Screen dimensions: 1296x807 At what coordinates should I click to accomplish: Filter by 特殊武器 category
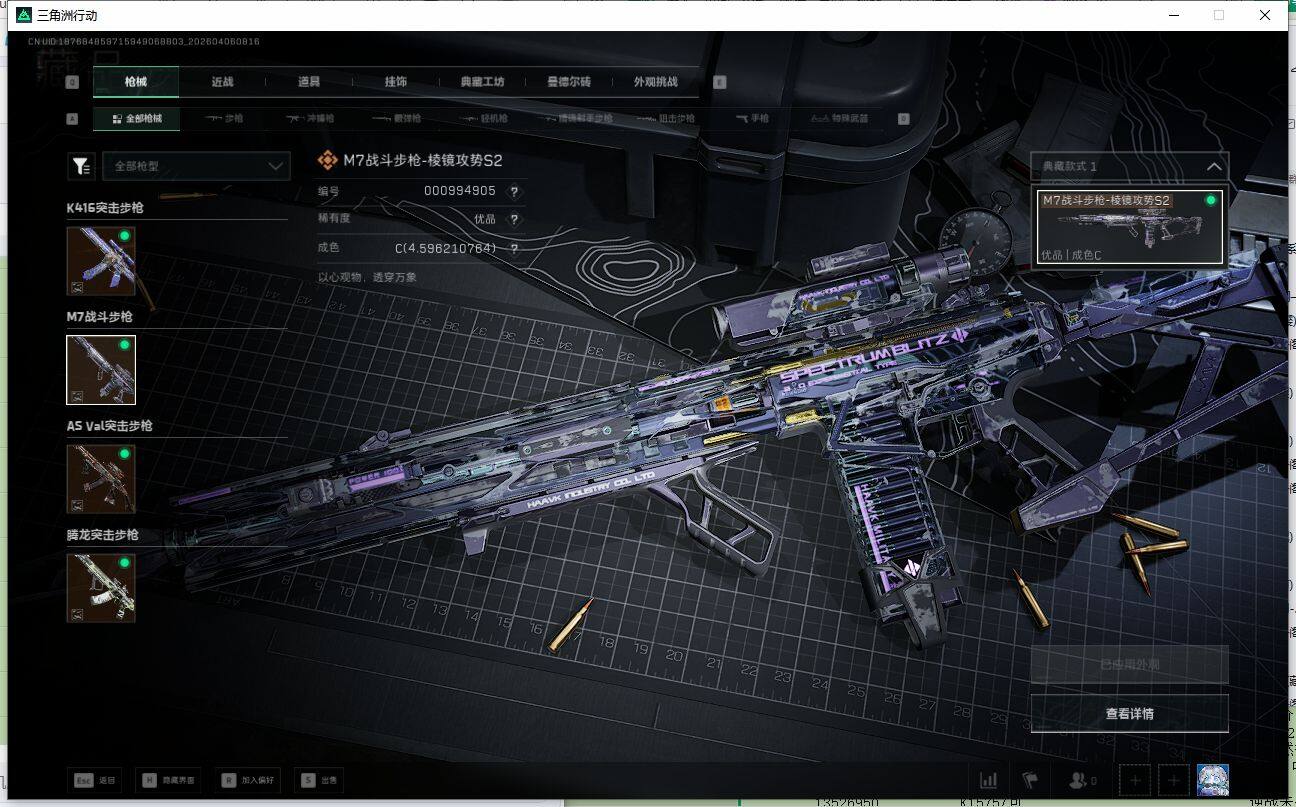(839, 119)
